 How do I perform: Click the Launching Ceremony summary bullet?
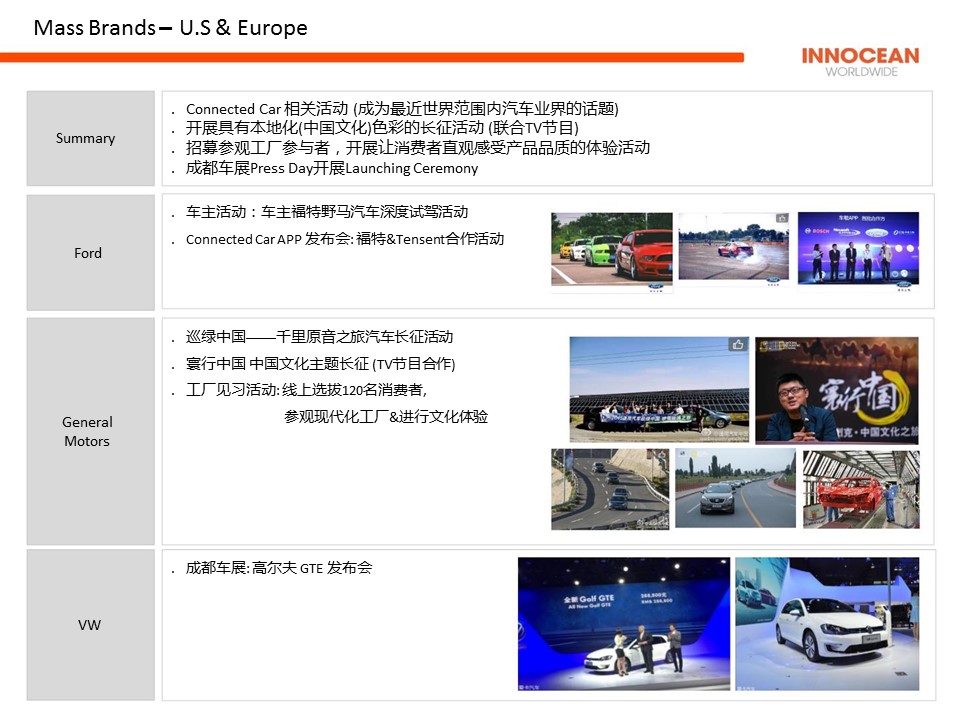coord(331,168)
